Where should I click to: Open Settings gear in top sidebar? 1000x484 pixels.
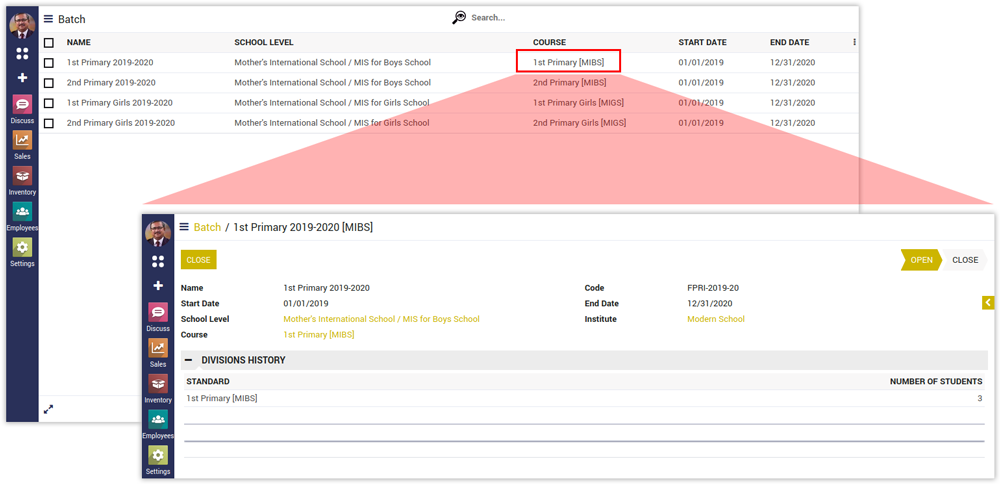[x=22, y=247]
